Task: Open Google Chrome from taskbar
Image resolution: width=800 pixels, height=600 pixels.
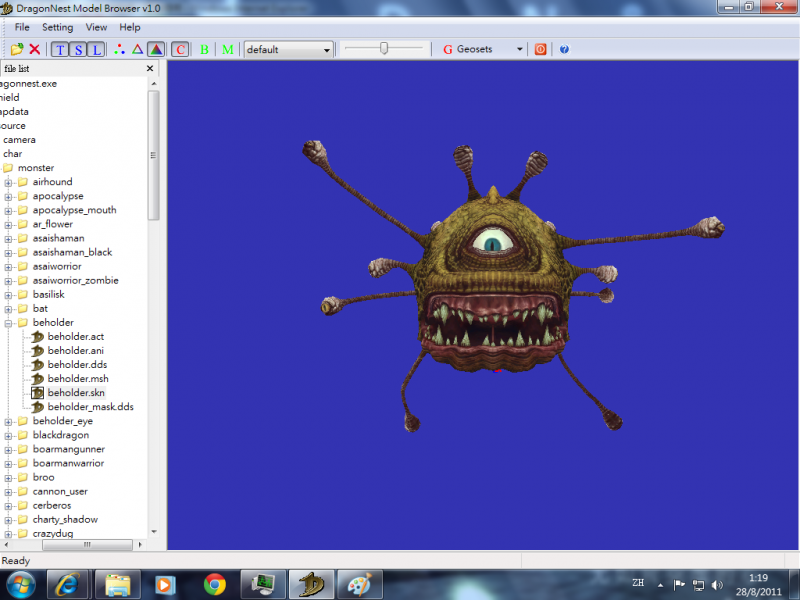Action: (x=215, y=584)
